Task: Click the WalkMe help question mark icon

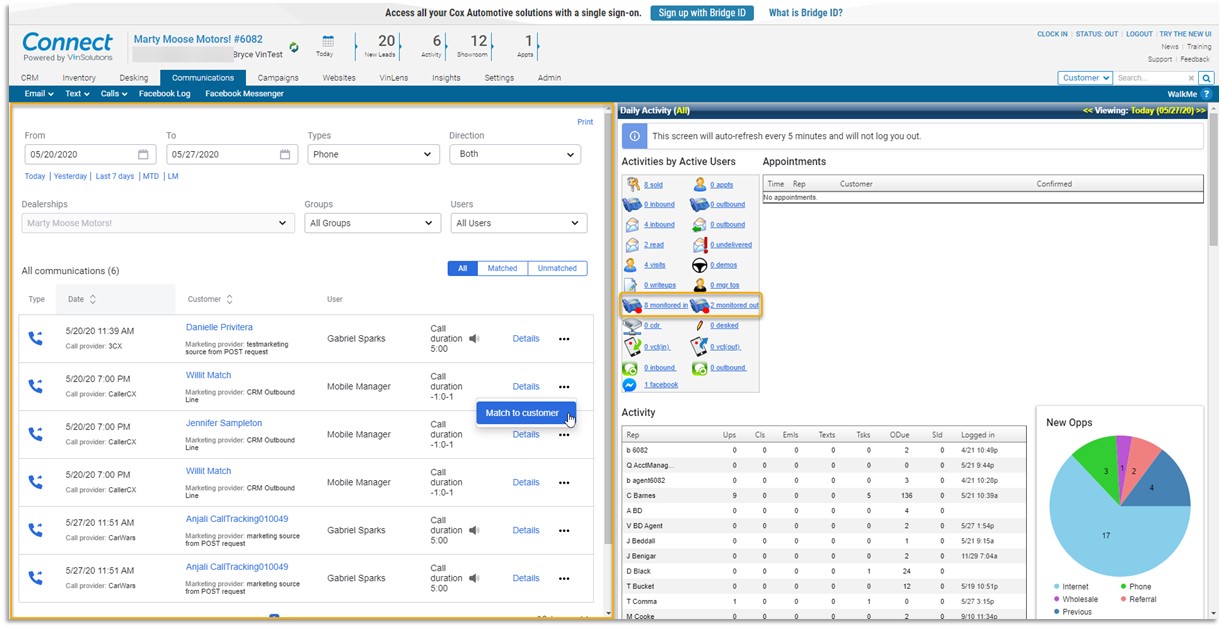Action: tap(1205, 94)
